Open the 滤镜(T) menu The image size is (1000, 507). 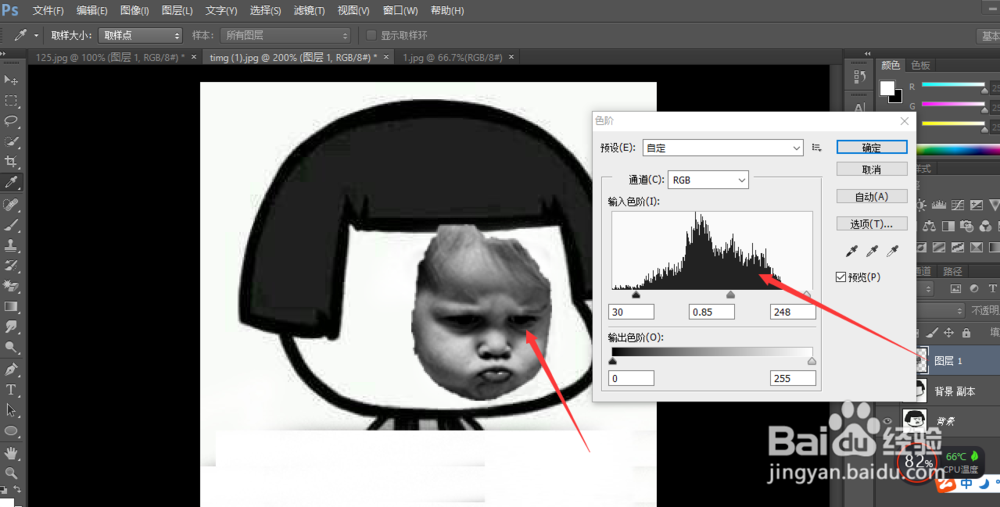(309, 11)
